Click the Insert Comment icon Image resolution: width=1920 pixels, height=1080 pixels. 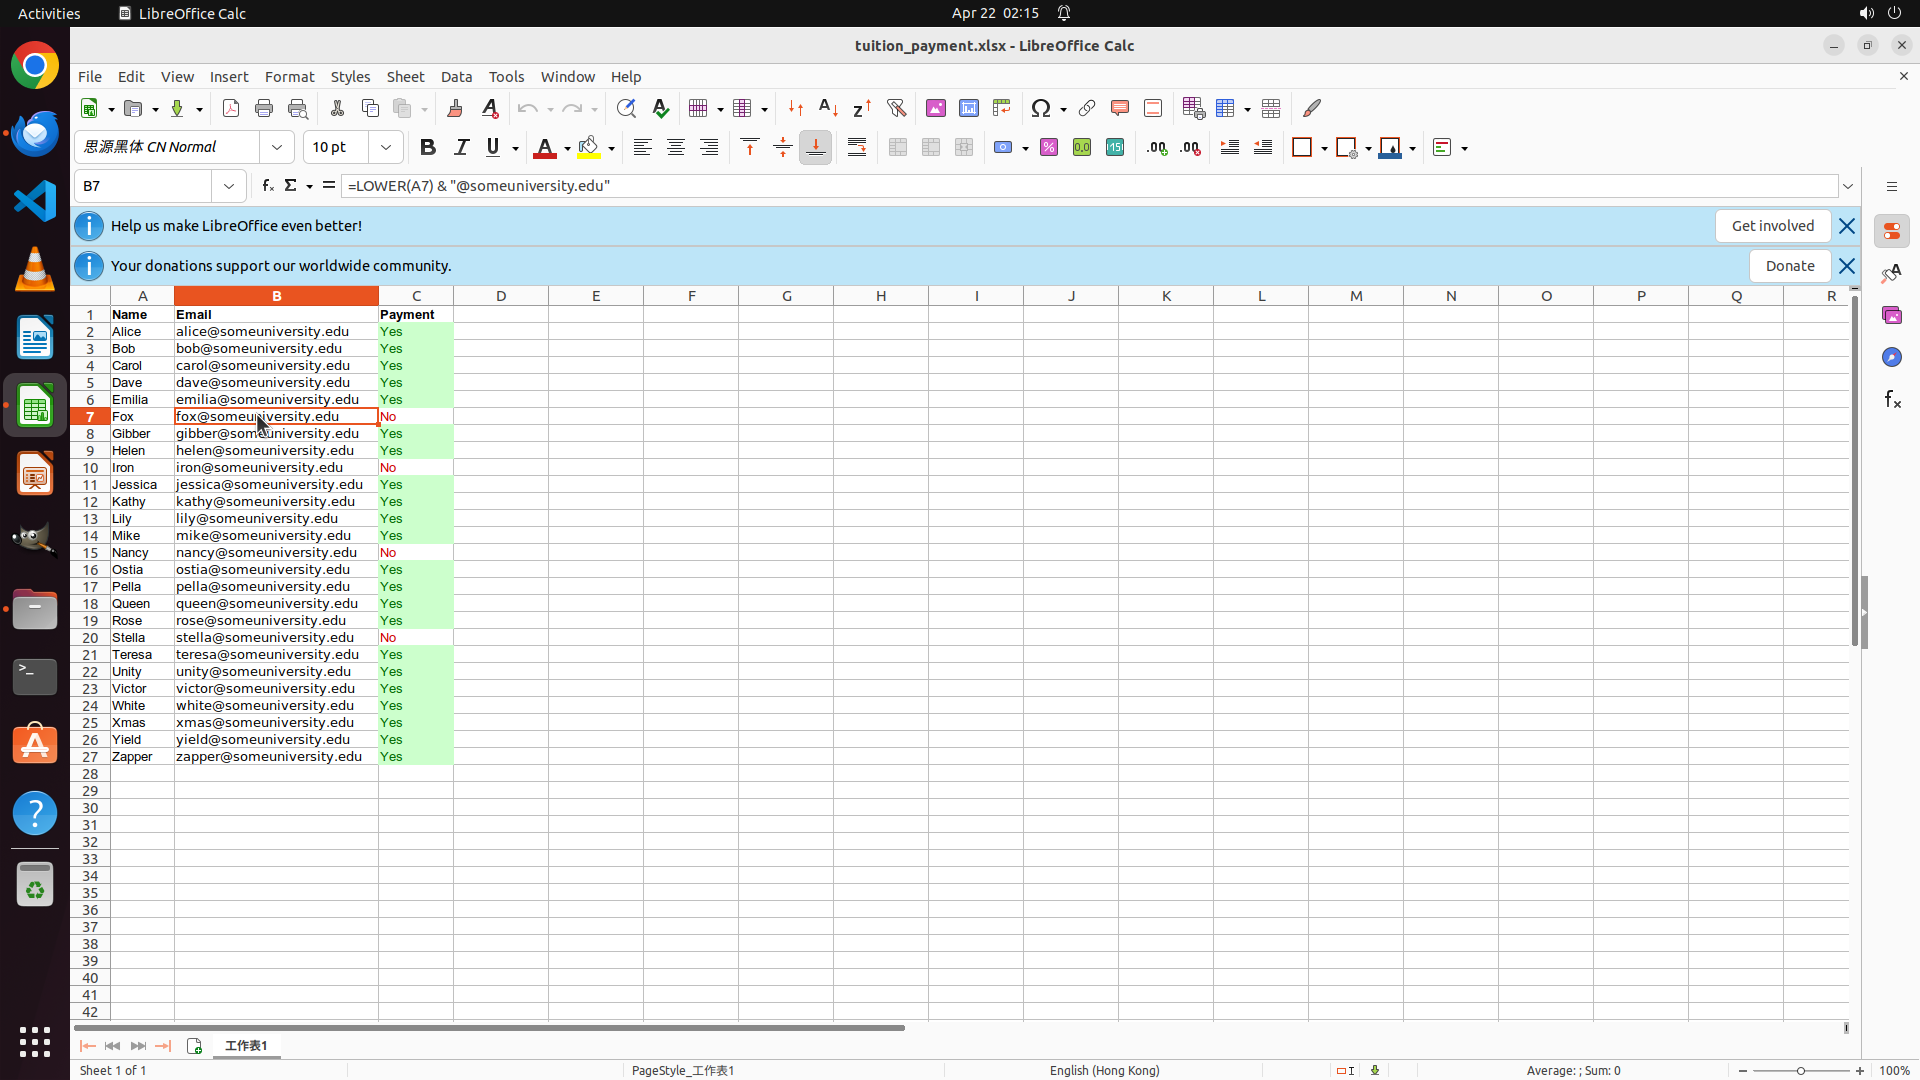(x=1119, y=108)
